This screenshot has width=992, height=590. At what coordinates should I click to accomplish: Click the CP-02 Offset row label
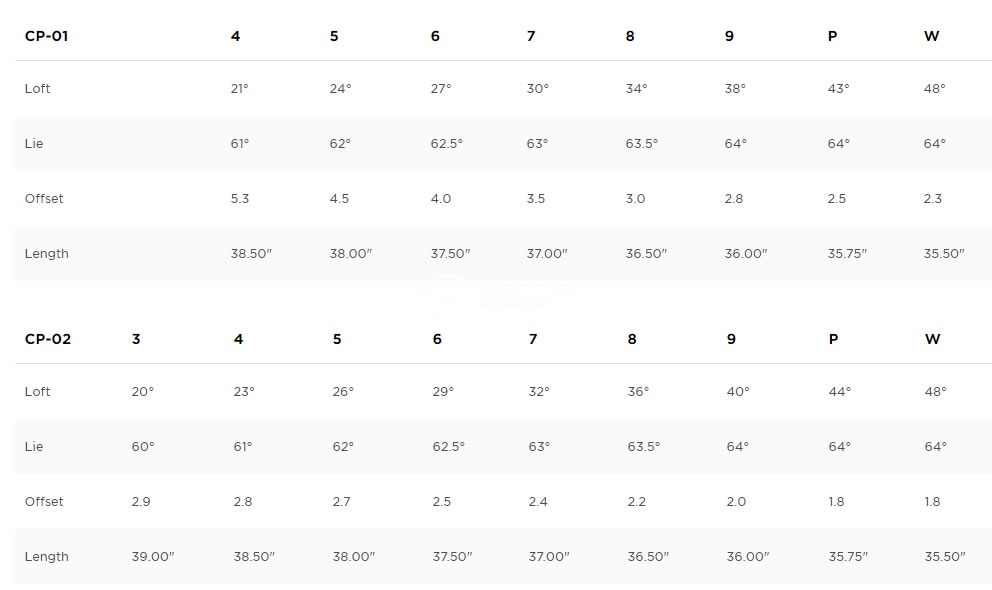[x=44, y=501]
